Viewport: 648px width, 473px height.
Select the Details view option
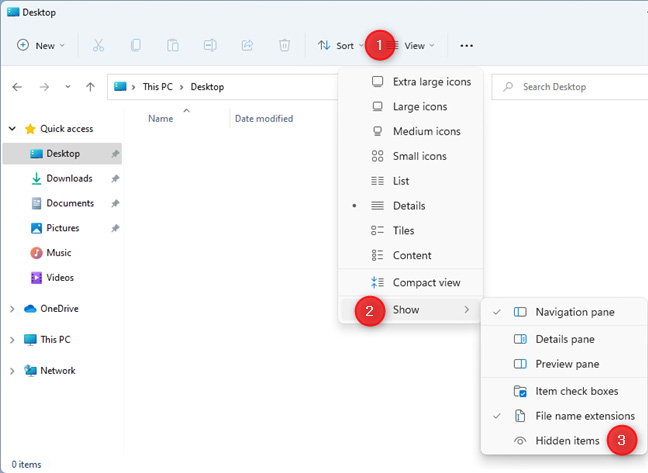click(410, 206)
